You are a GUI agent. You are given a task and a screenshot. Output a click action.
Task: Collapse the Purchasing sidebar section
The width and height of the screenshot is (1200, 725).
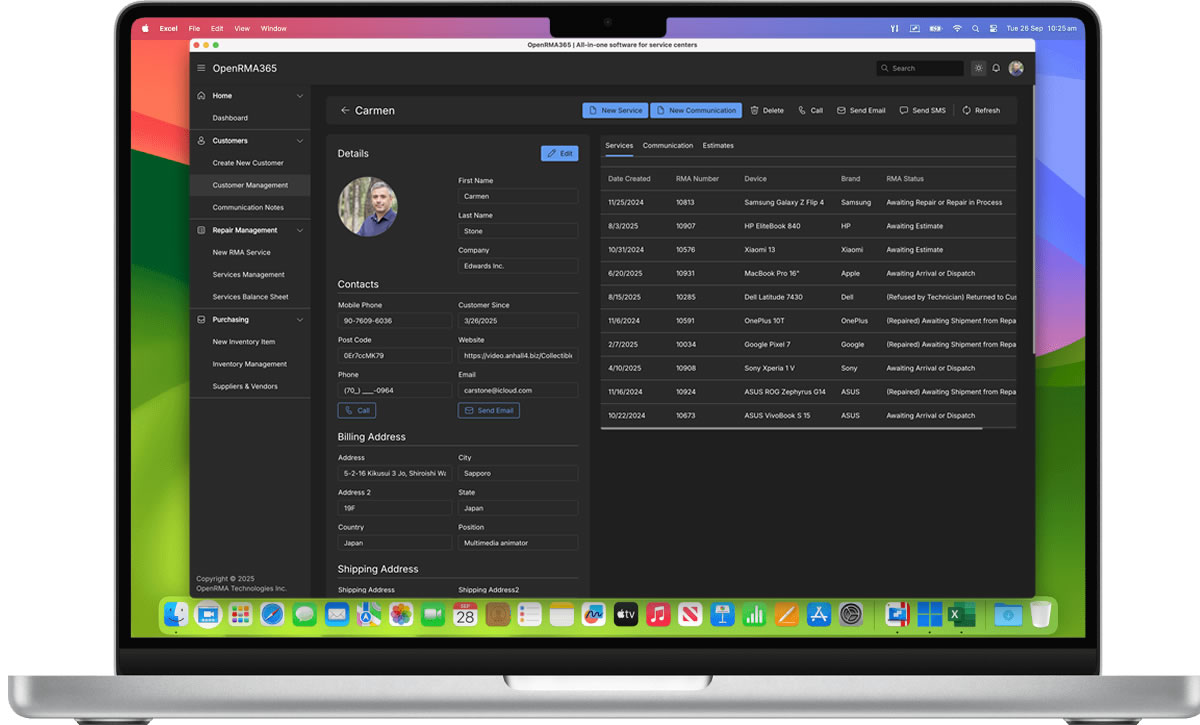(300, 320)
